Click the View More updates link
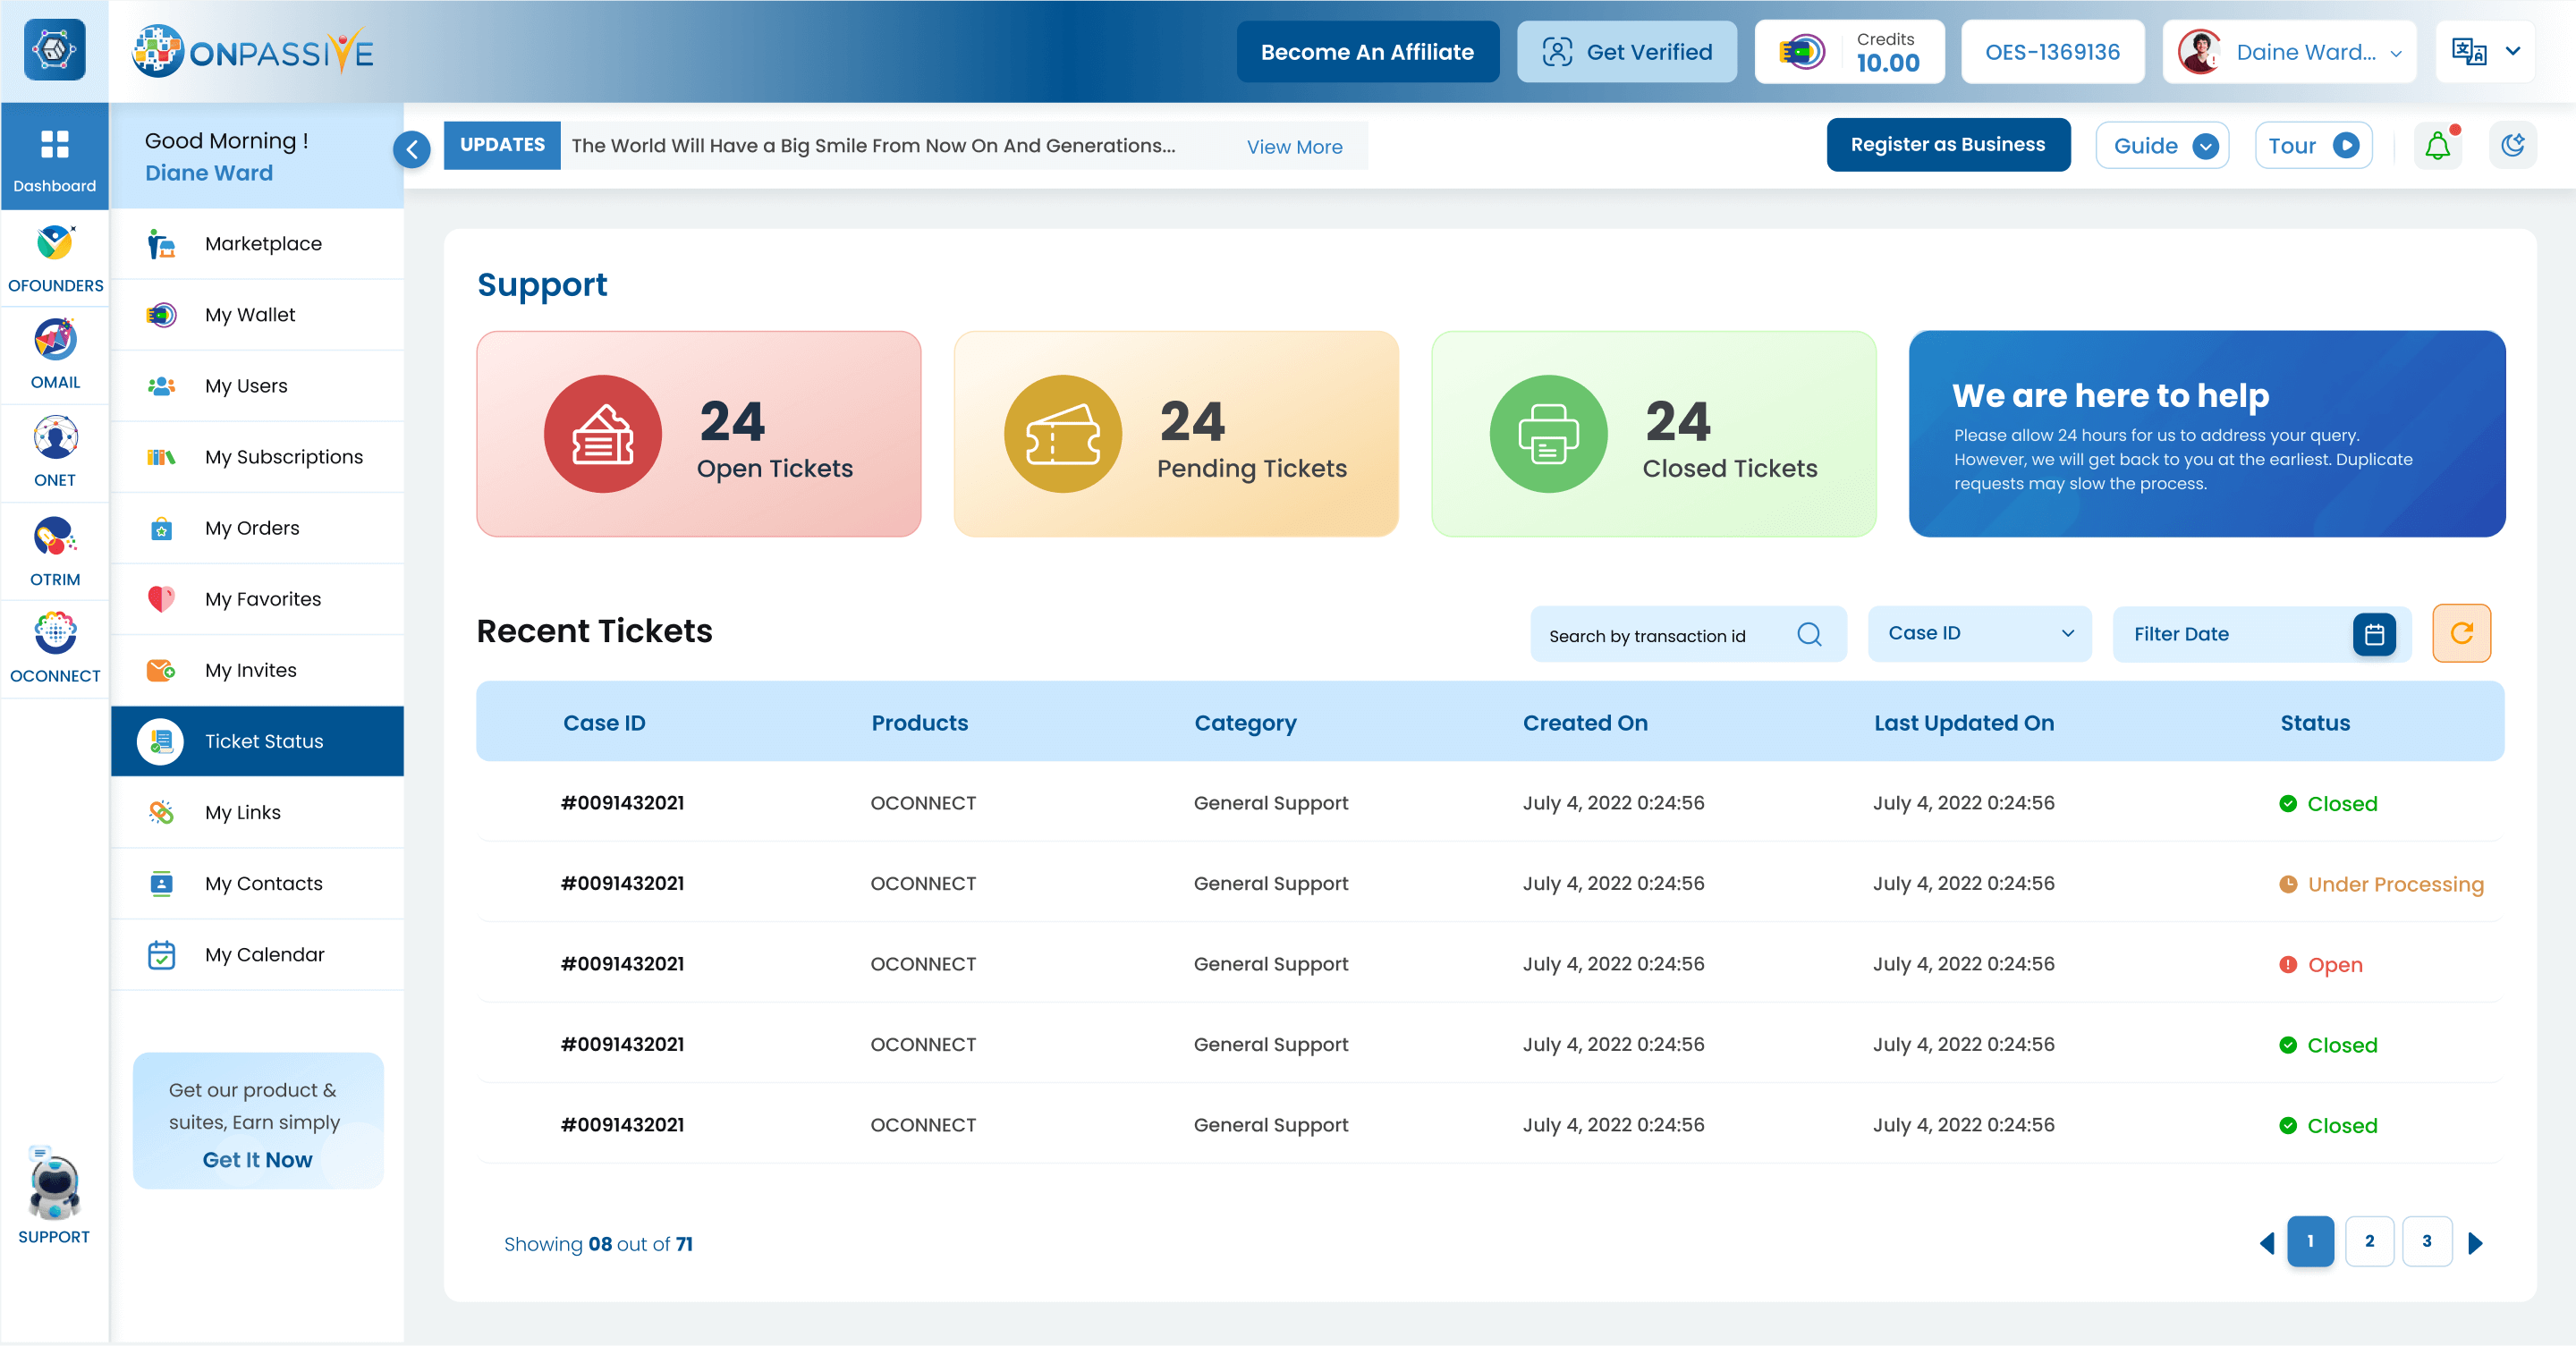The width and height of the screenshot is (2576, 1346). (1294, 147)
